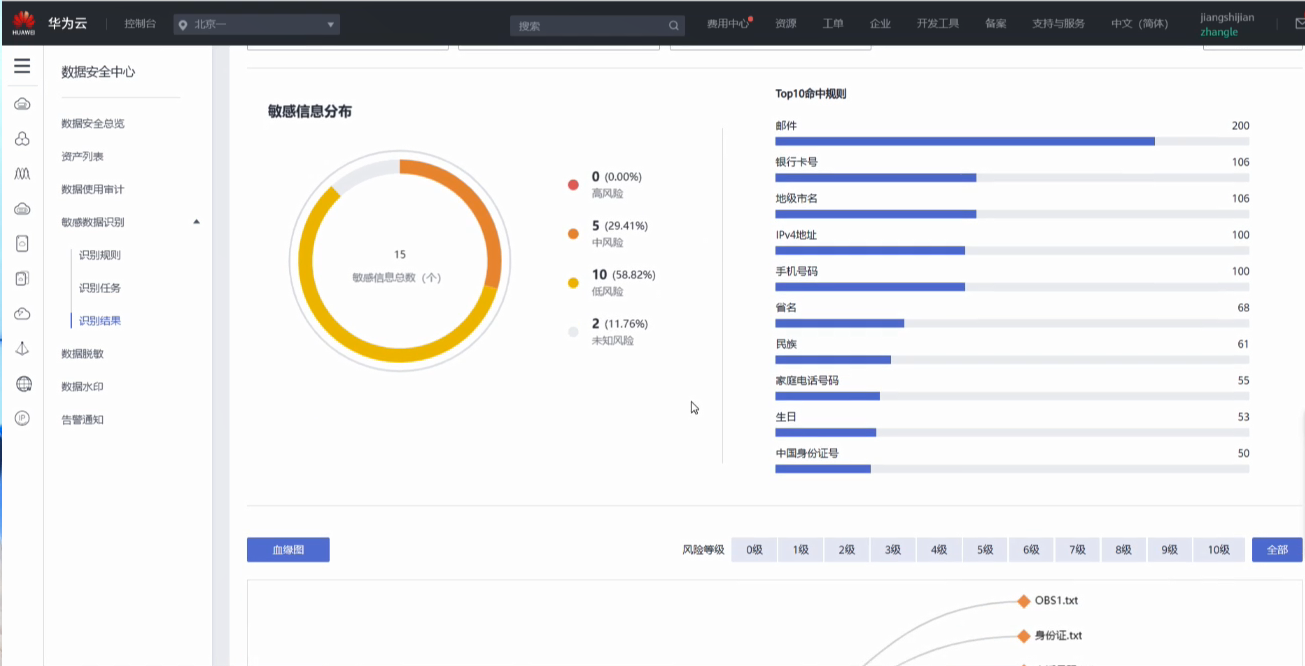
Task: Go to 识别规则 submenu
Action: pos(100,255)
